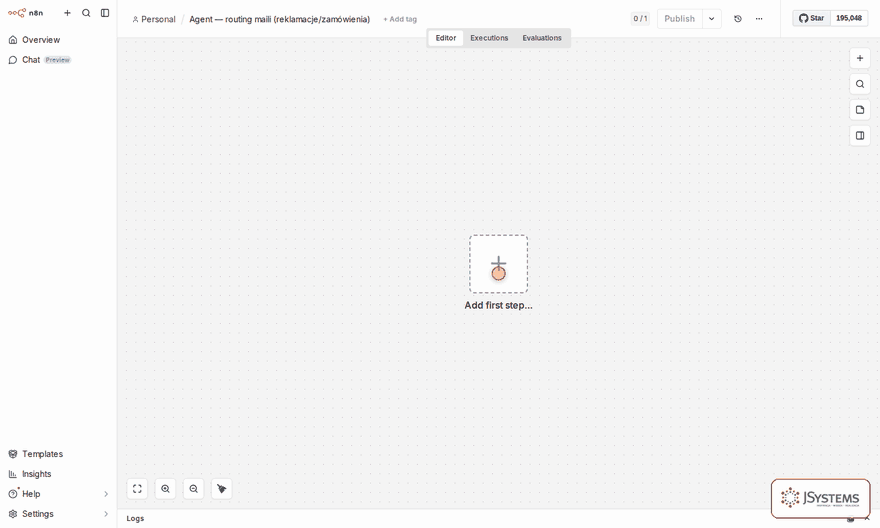Click the tidy up workflow icon
This screenshot has height=528, width=880.
click(222, 489)
